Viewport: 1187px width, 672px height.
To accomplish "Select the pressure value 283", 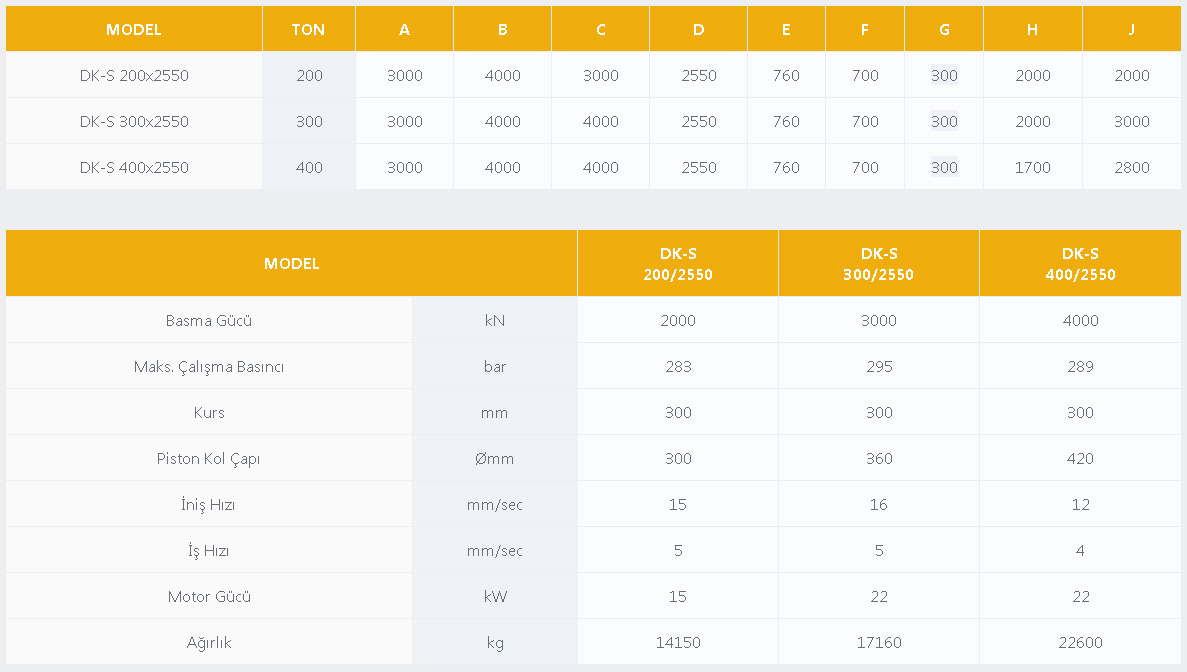I will tap(678, 367).
